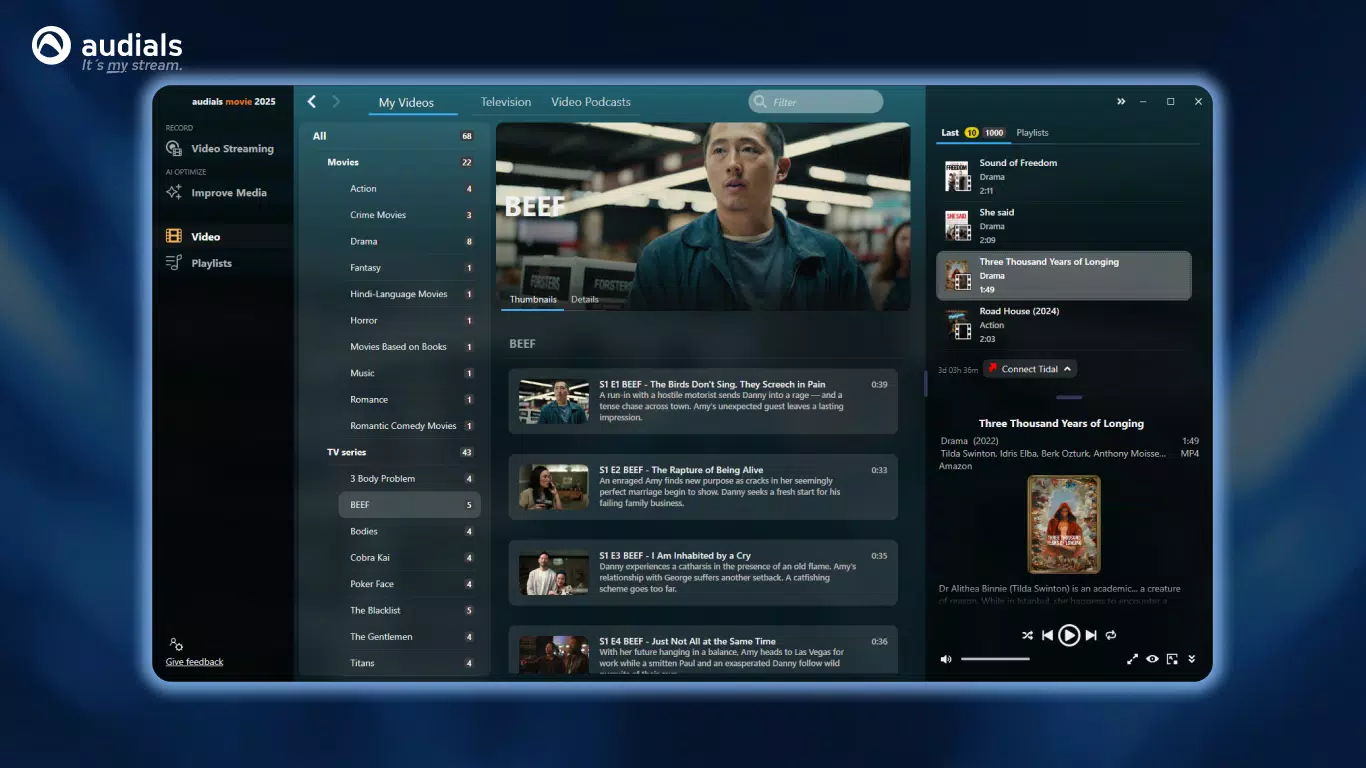The image size is (1366, 768).
Task: Adjust the volume slider
Action: coord(995,659)
